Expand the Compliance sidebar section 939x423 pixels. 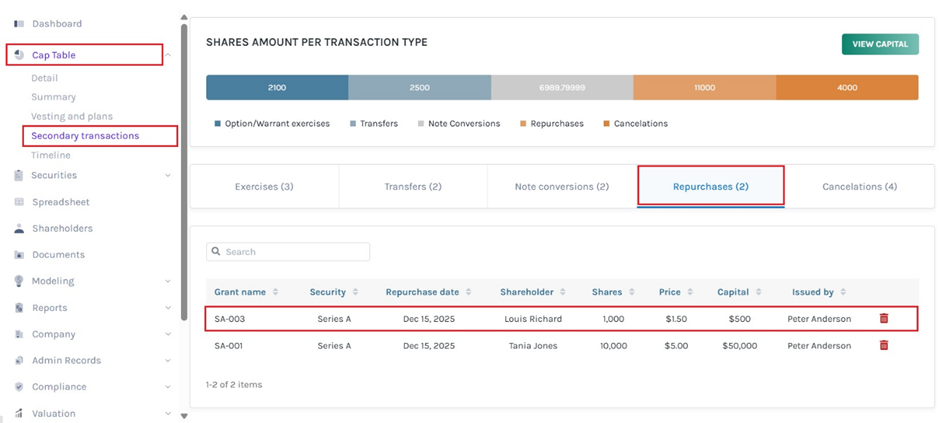point(167,387)
